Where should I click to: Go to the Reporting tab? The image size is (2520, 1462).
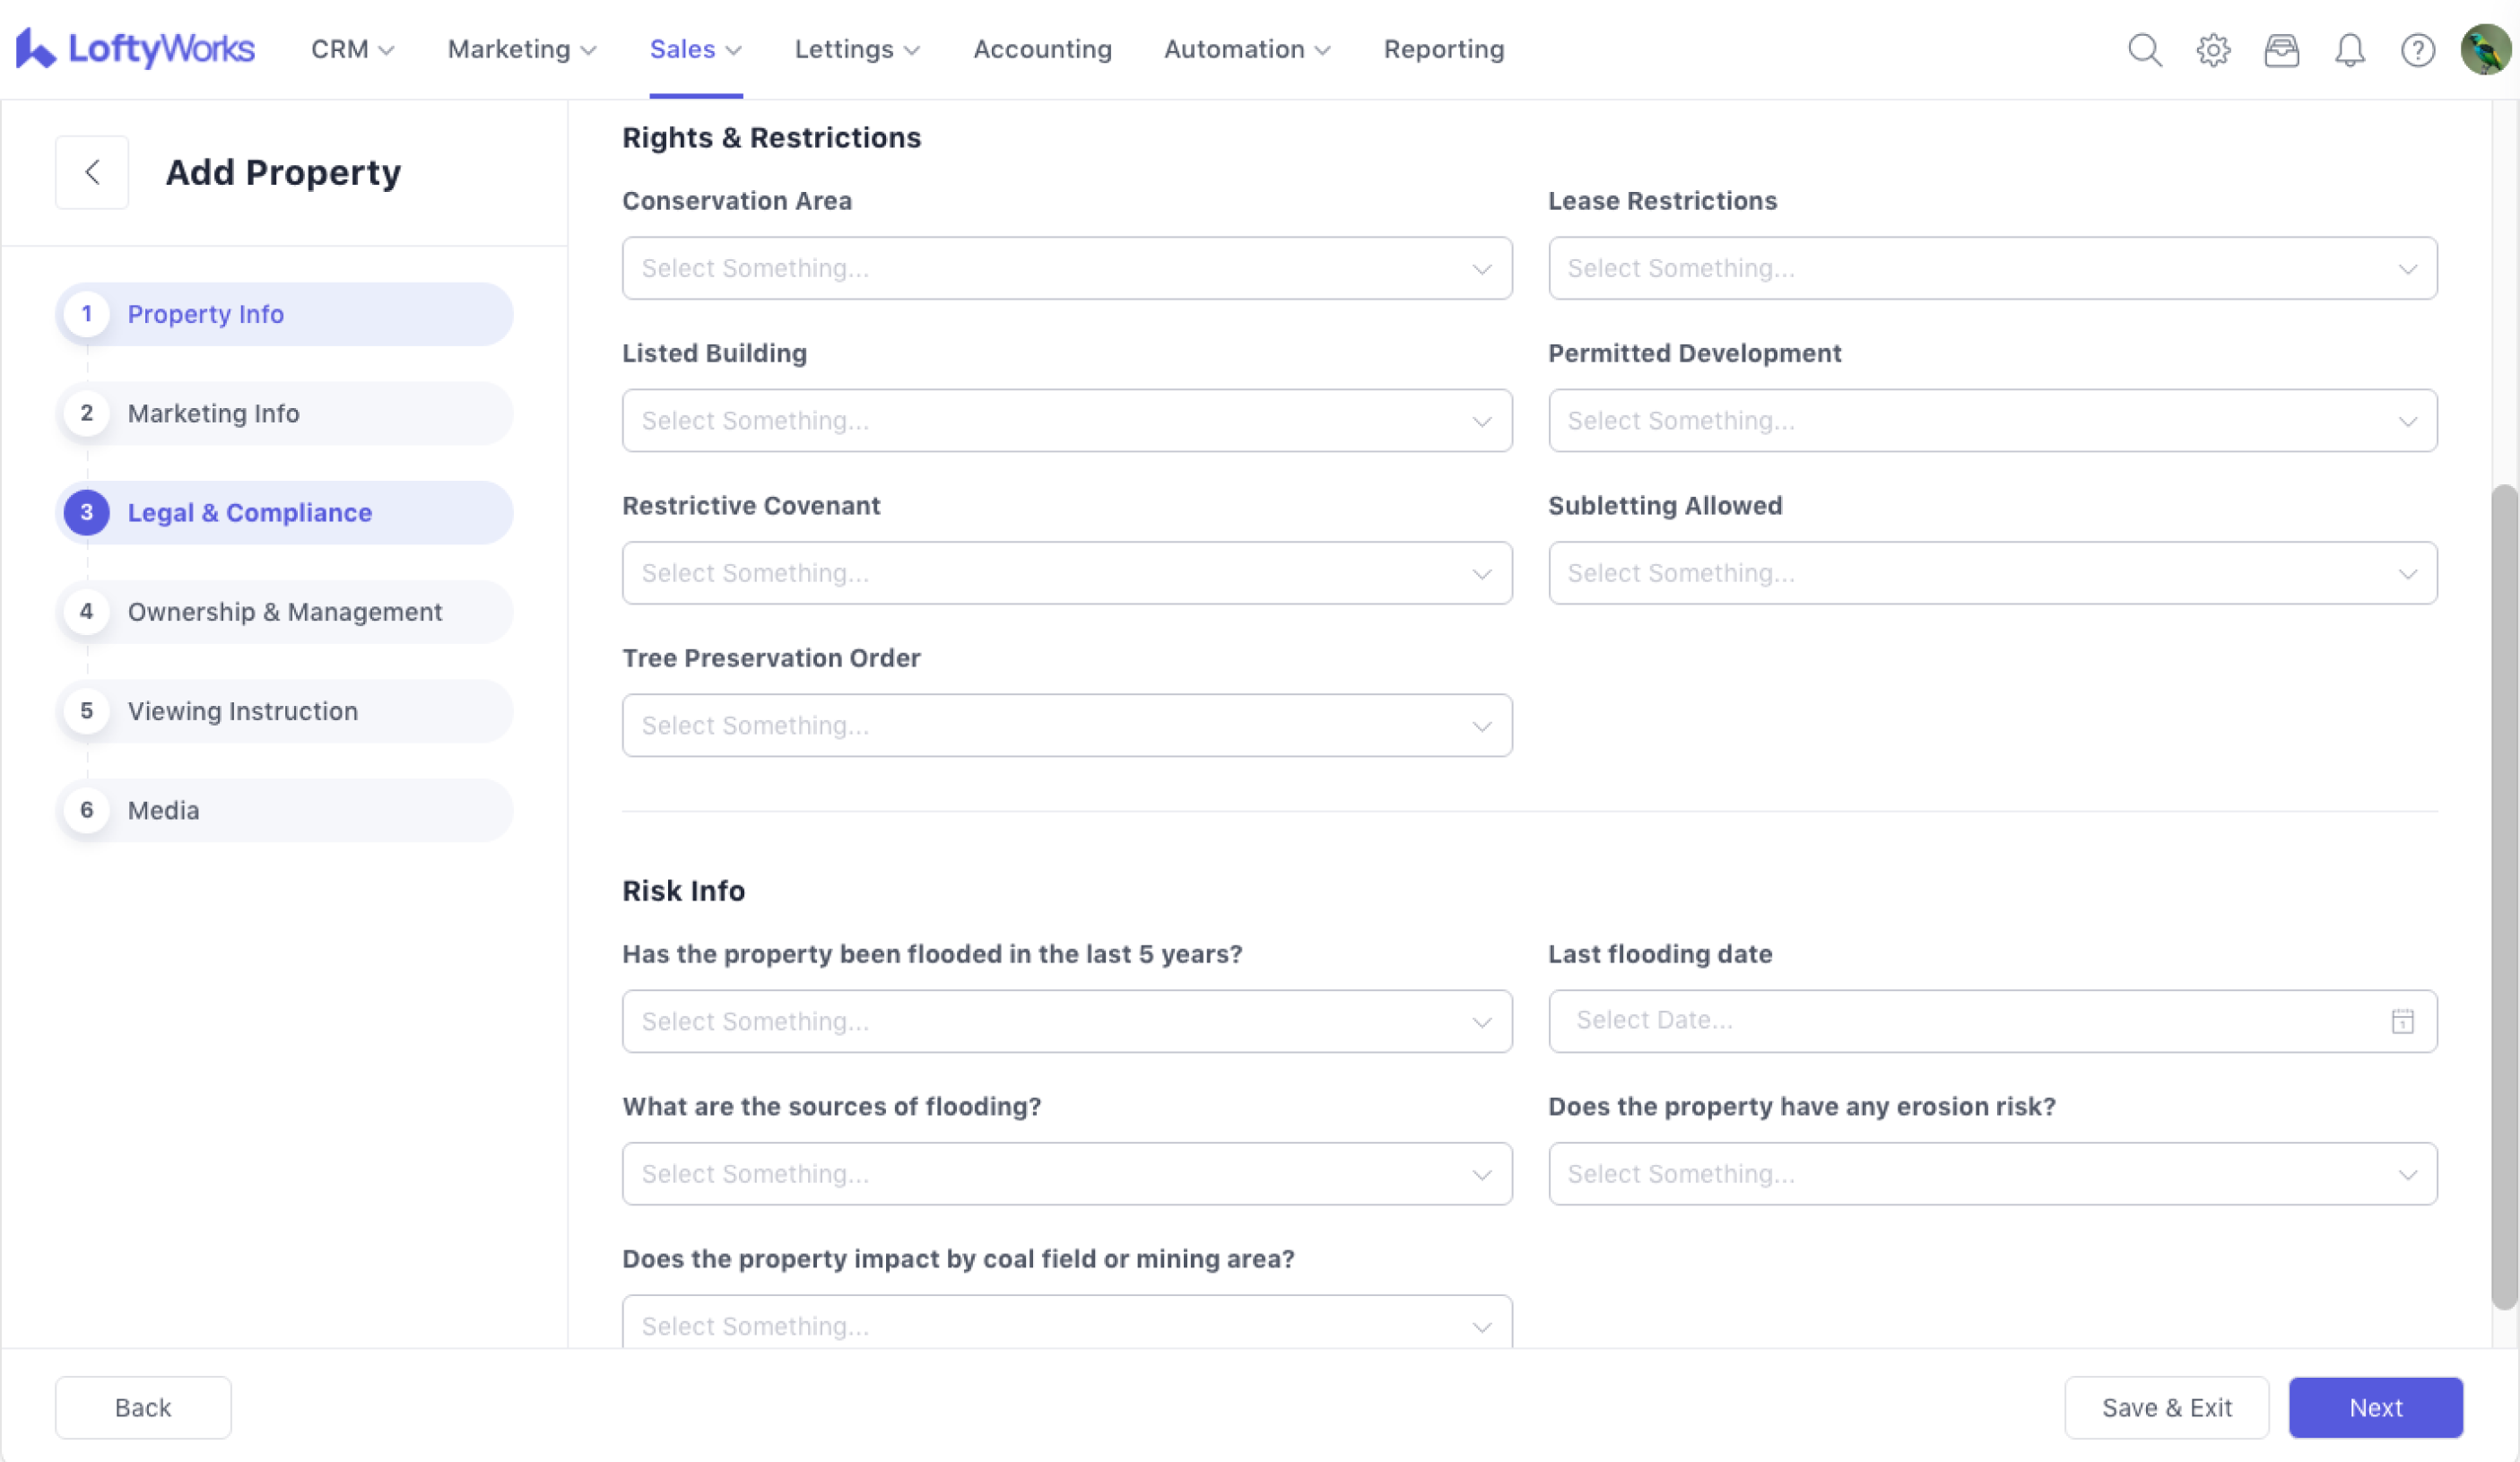click(x=1443, y=49)
